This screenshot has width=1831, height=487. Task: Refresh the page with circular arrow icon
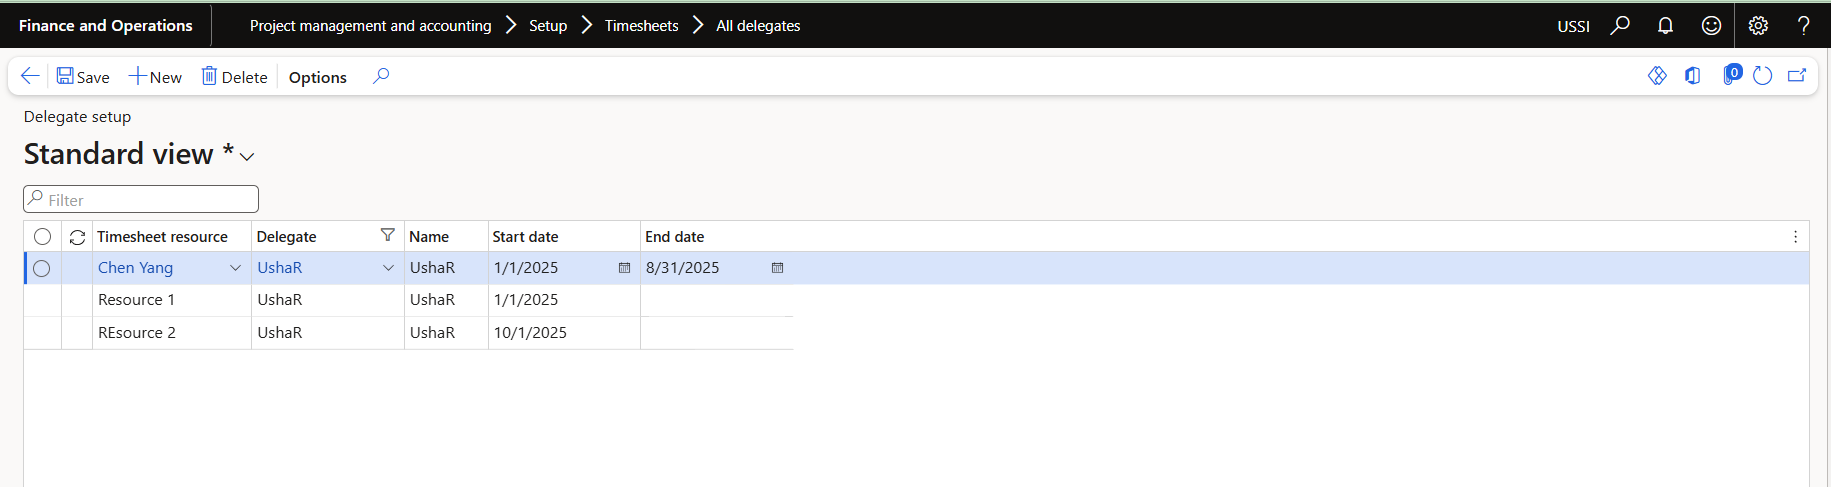[x=1763, y=76]
